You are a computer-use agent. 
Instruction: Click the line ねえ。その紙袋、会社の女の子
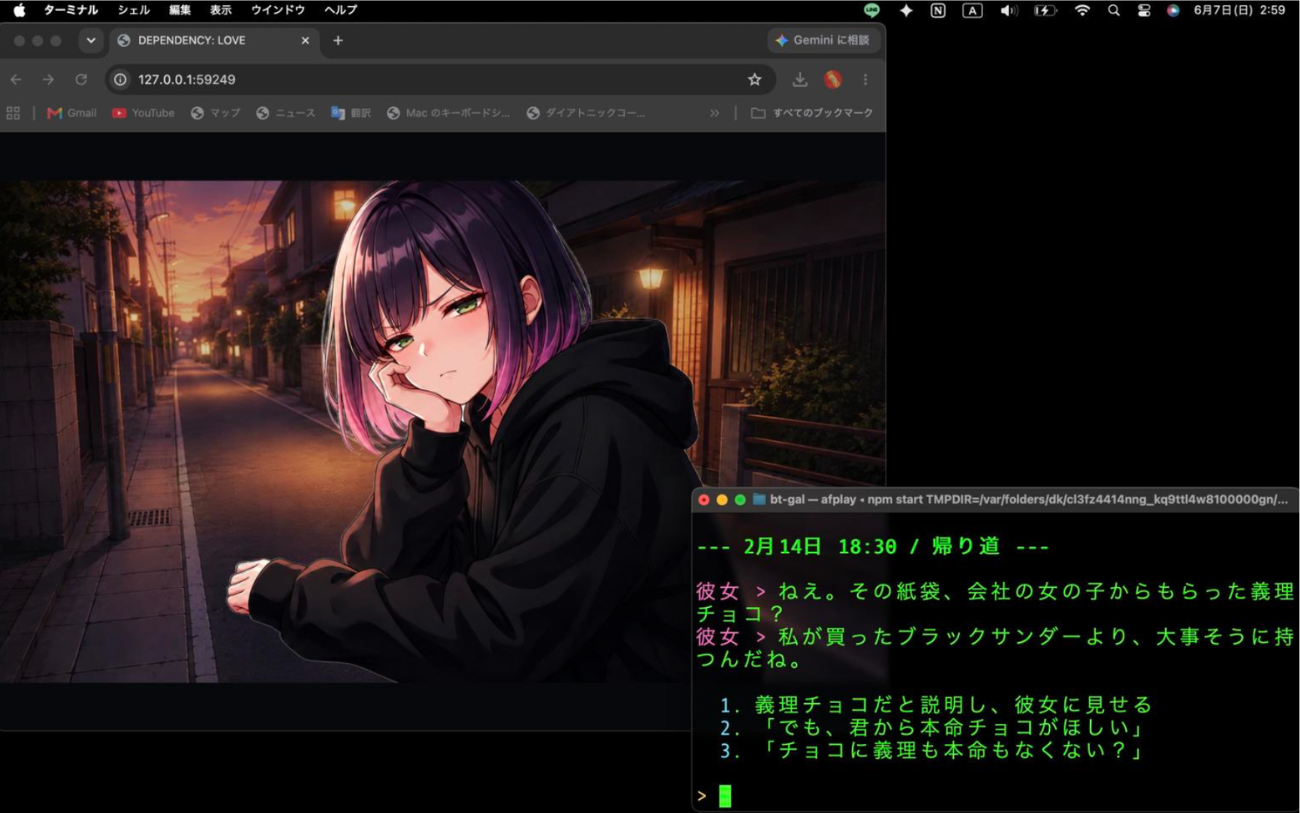pyautogui.click(x=995, y=602)
